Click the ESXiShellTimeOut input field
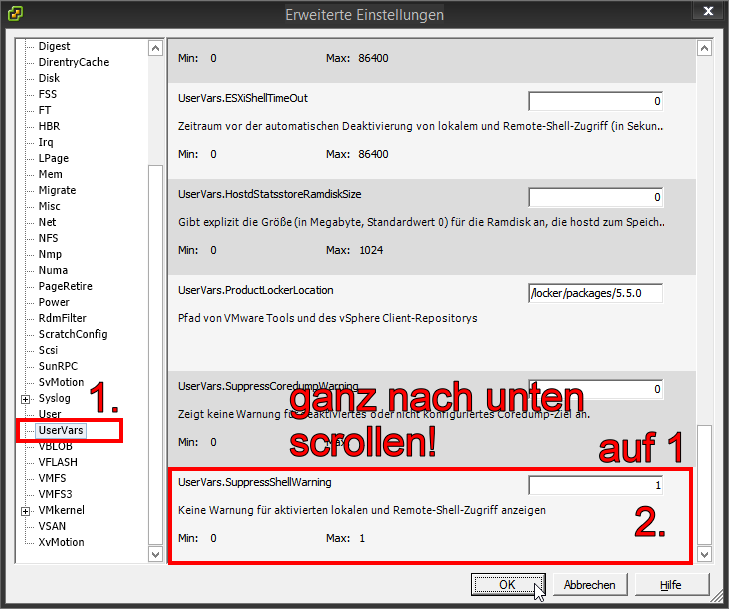This screenshot has height=609, width=729. coord(595,101)
